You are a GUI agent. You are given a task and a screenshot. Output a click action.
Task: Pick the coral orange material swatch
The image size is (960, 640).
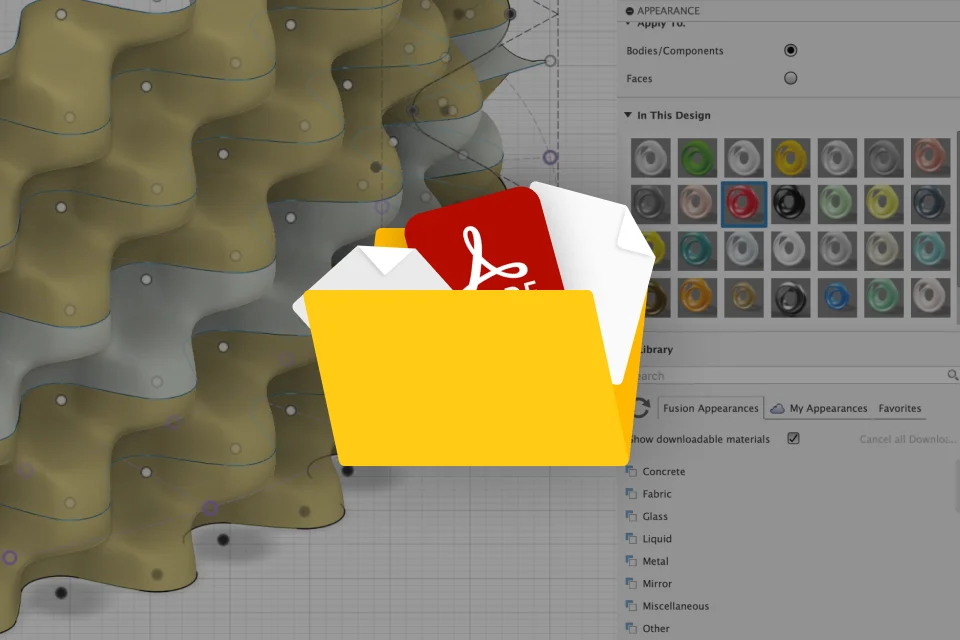tap(930, 157)
